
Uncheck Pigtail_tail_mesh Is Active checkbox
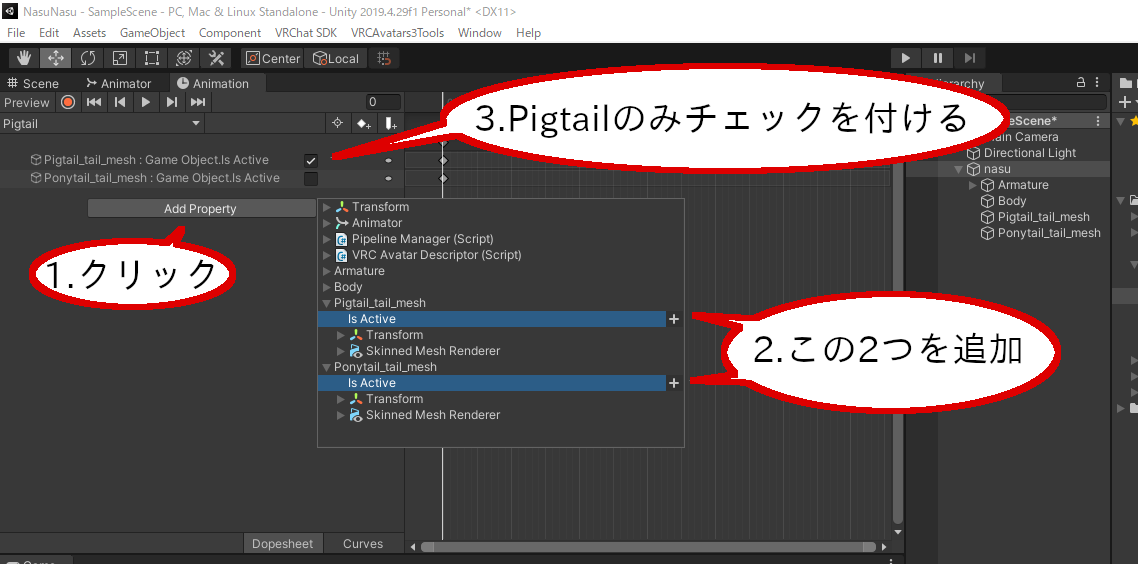pos(311,160)
